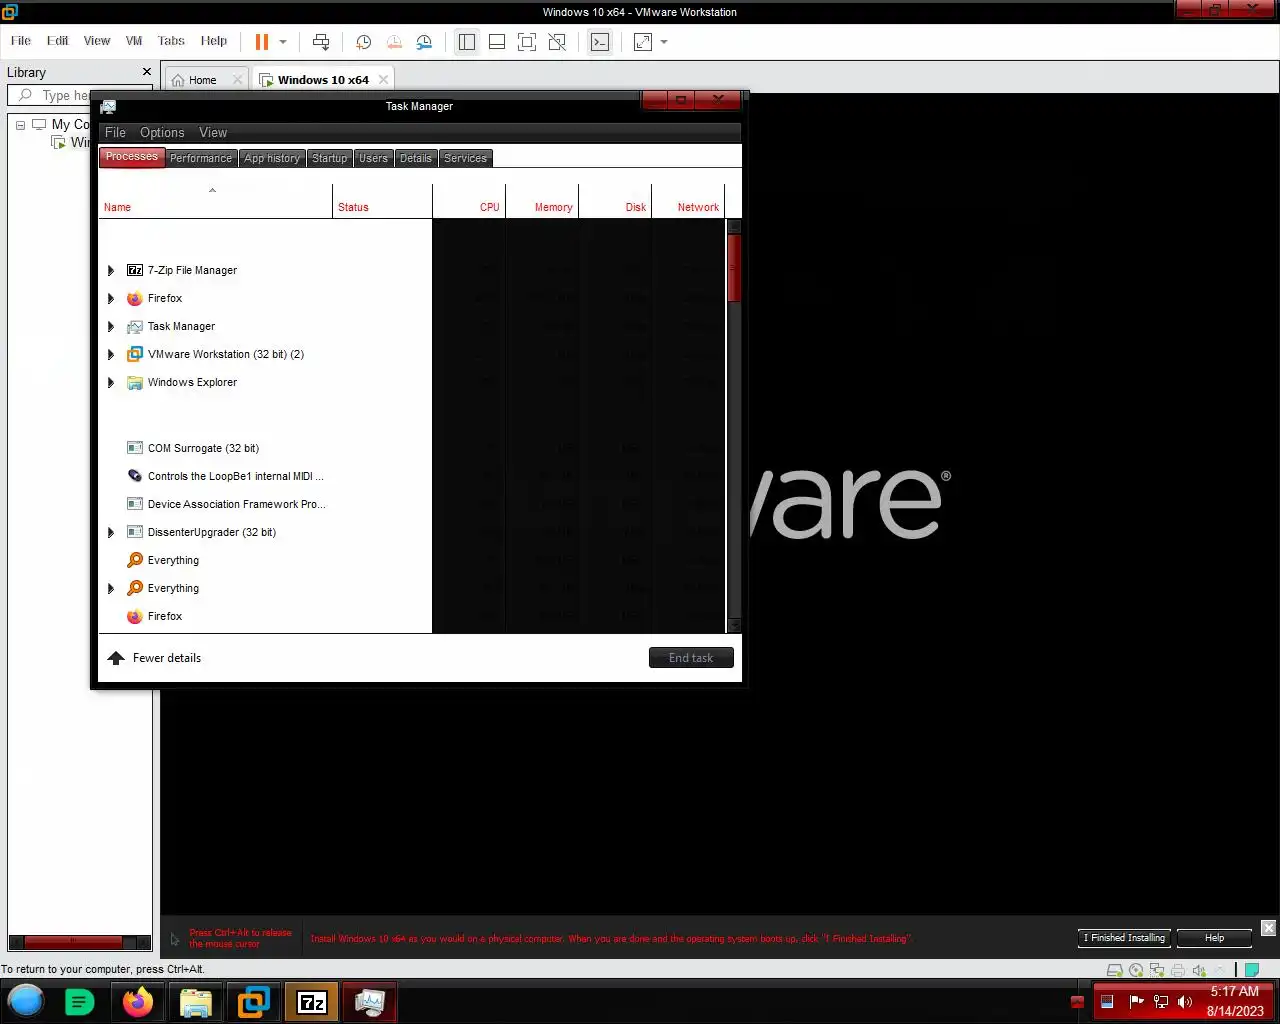Open the power options dropdown arrow beside pause
1280x1024 pixels.
click(283, 42)
